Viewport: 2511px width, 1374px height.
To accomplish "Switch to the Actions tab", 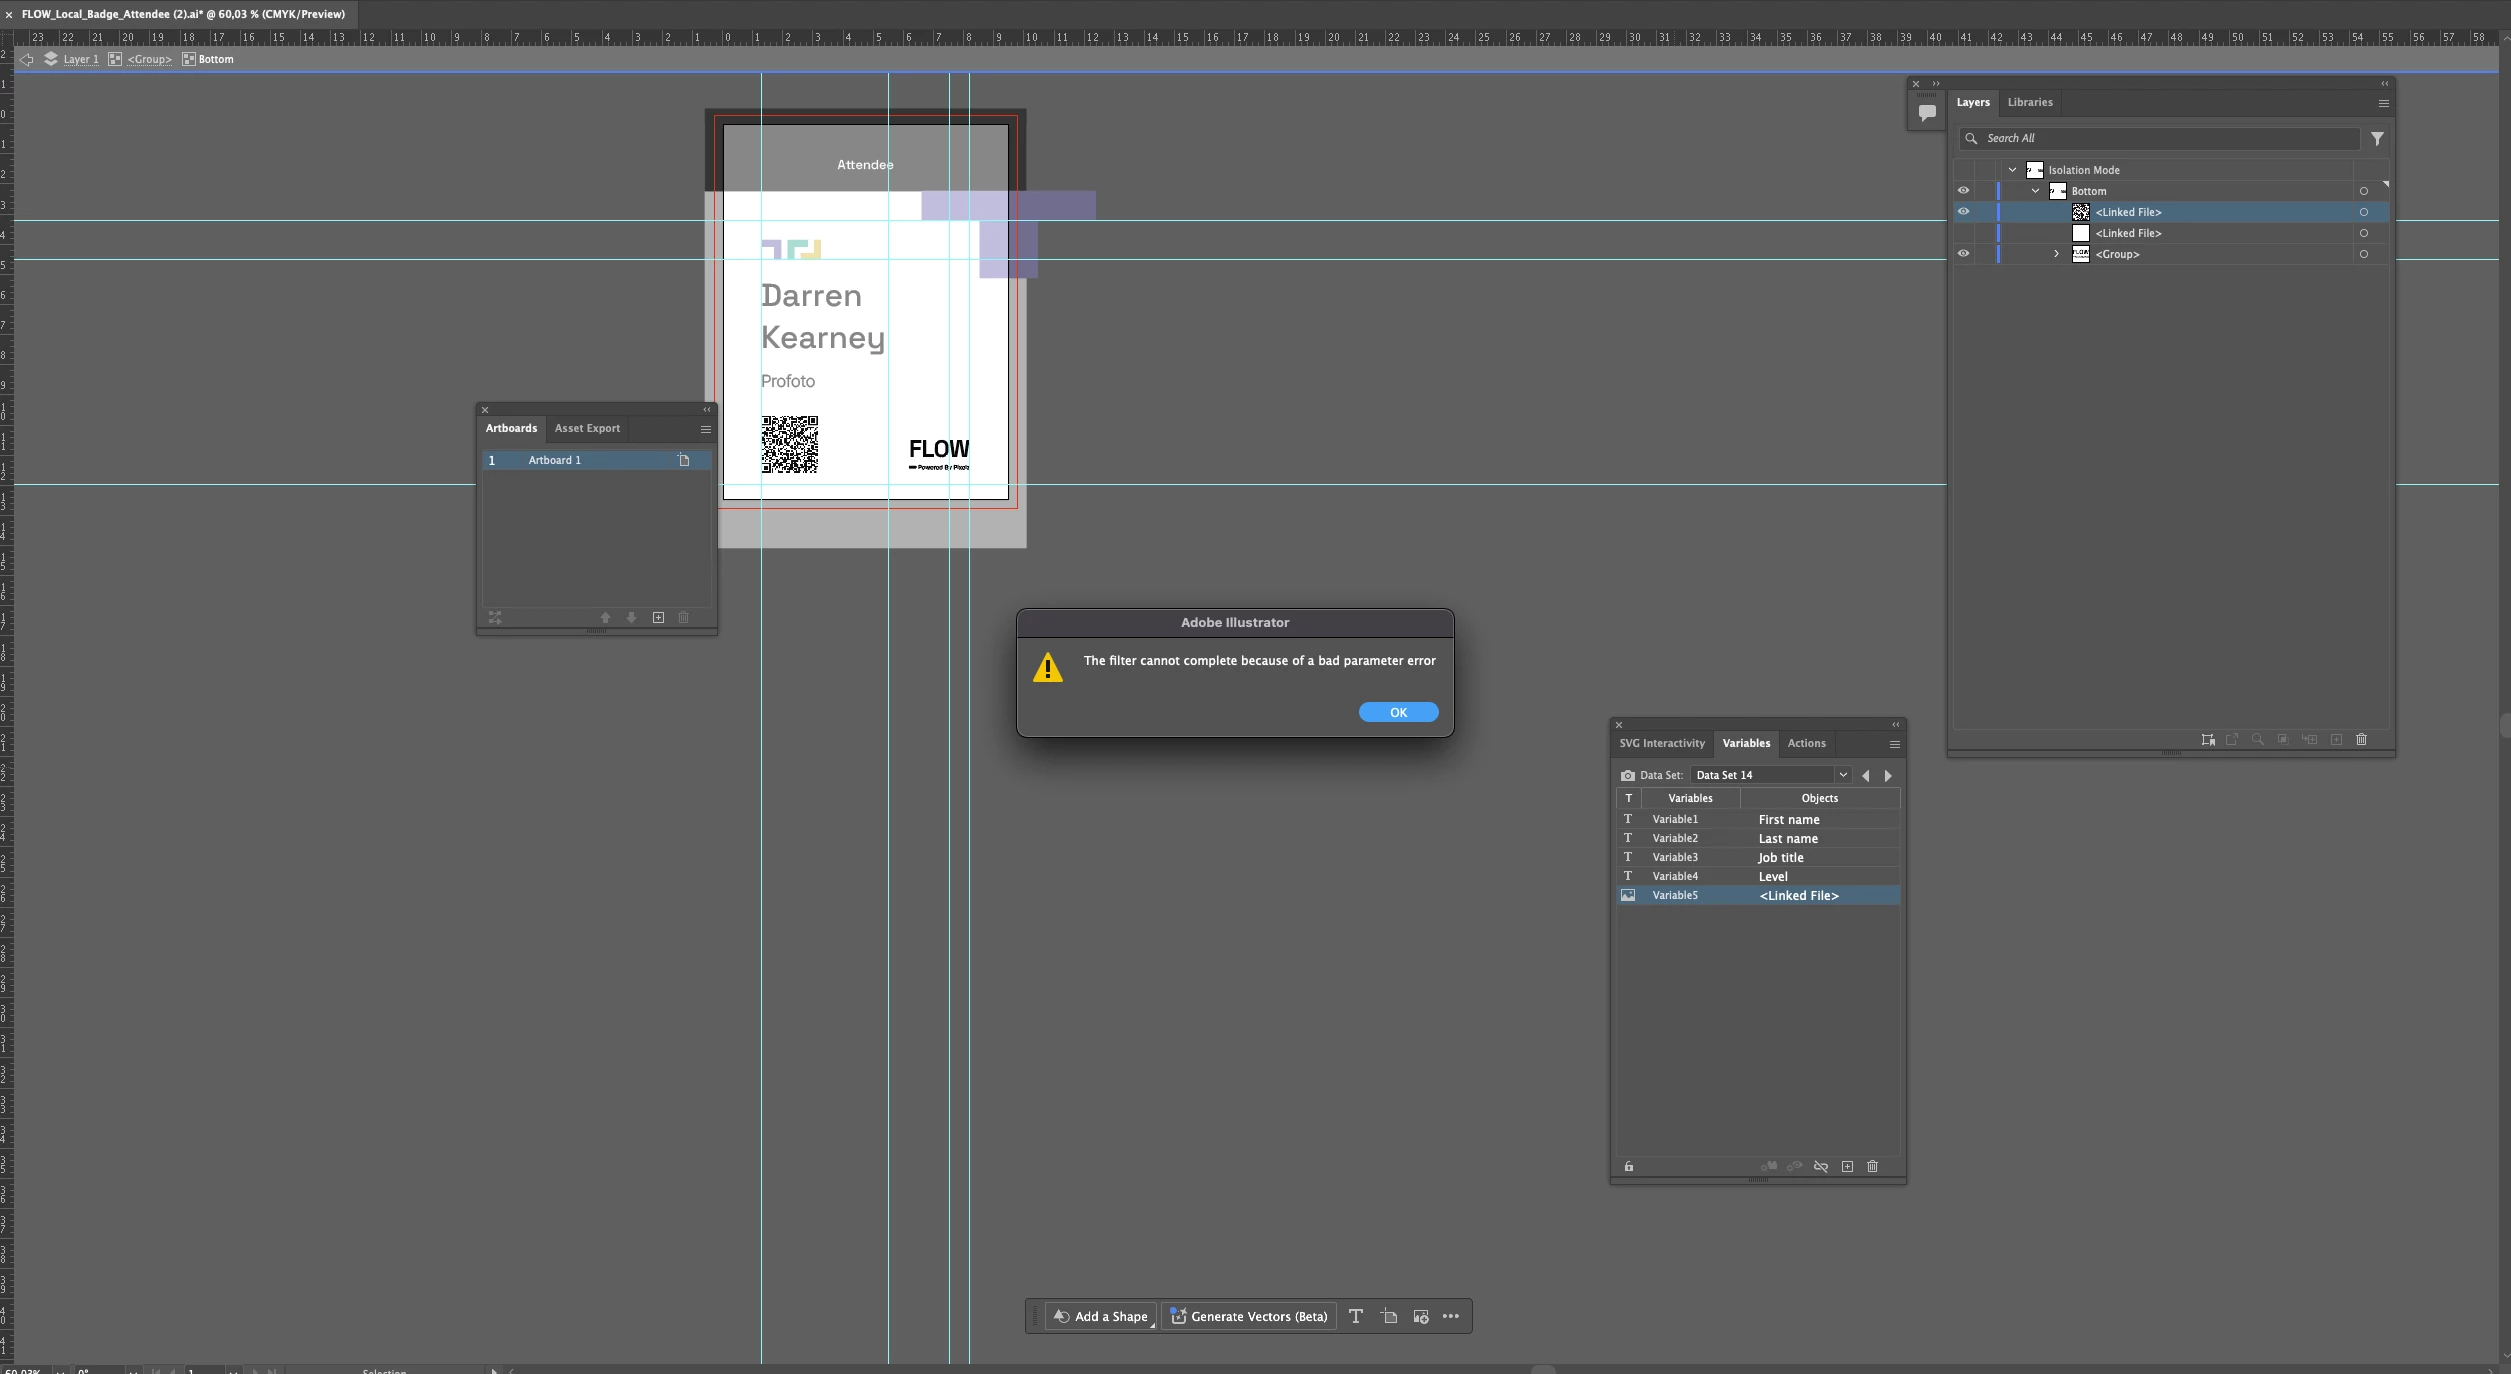I will 1806,743.
